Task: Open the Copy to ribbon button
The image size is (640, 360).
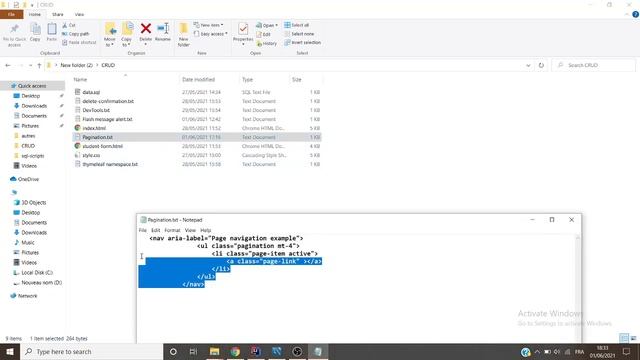Action: (x=127, y=35)
